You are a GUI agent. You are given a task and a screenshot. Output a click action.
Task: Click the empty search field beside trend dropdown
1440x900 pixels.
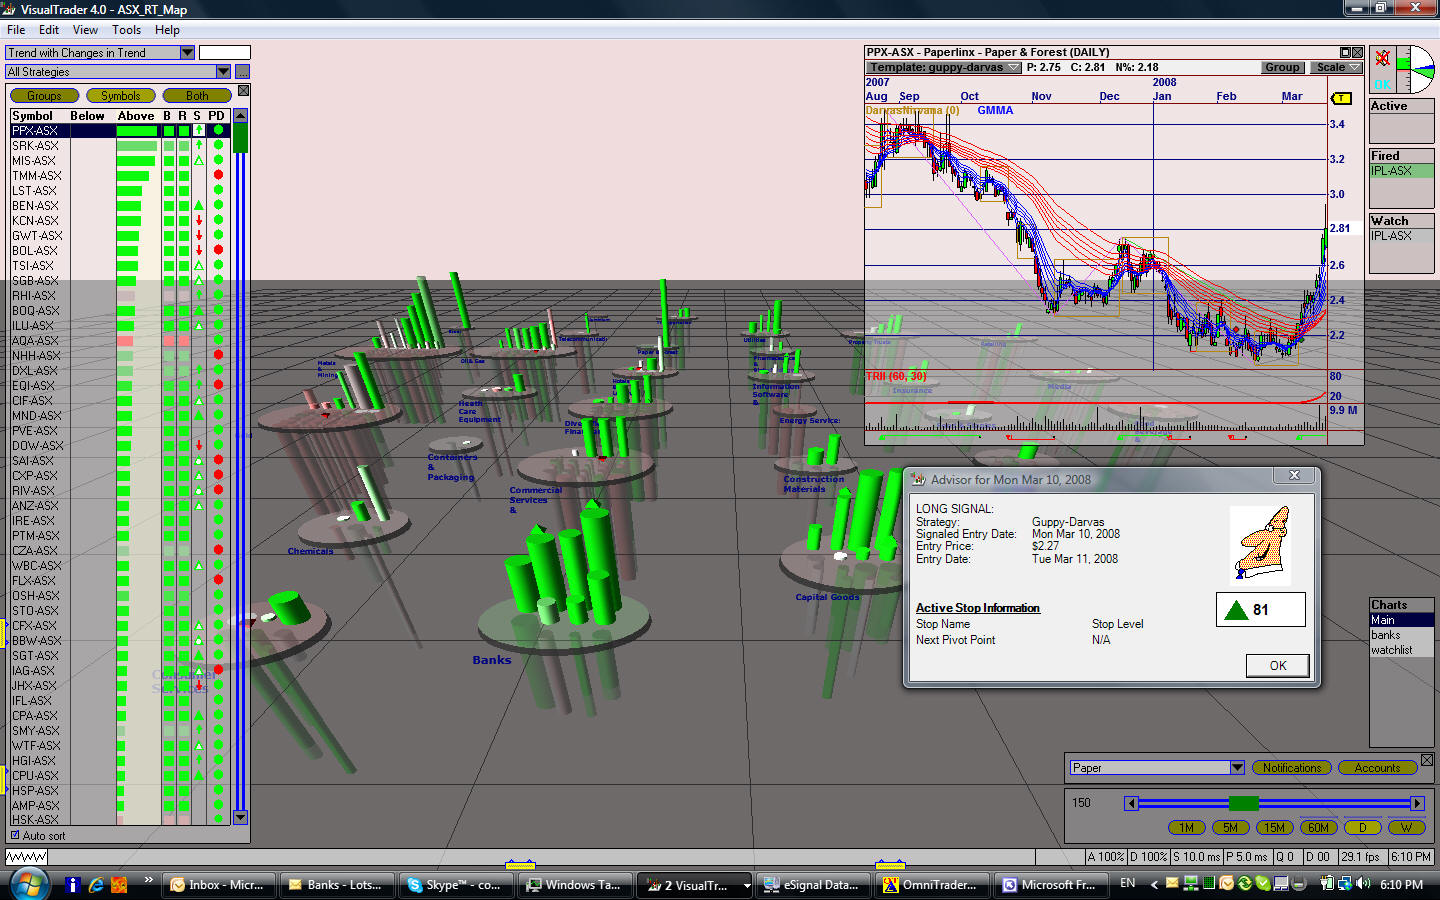tap(225, 52)
